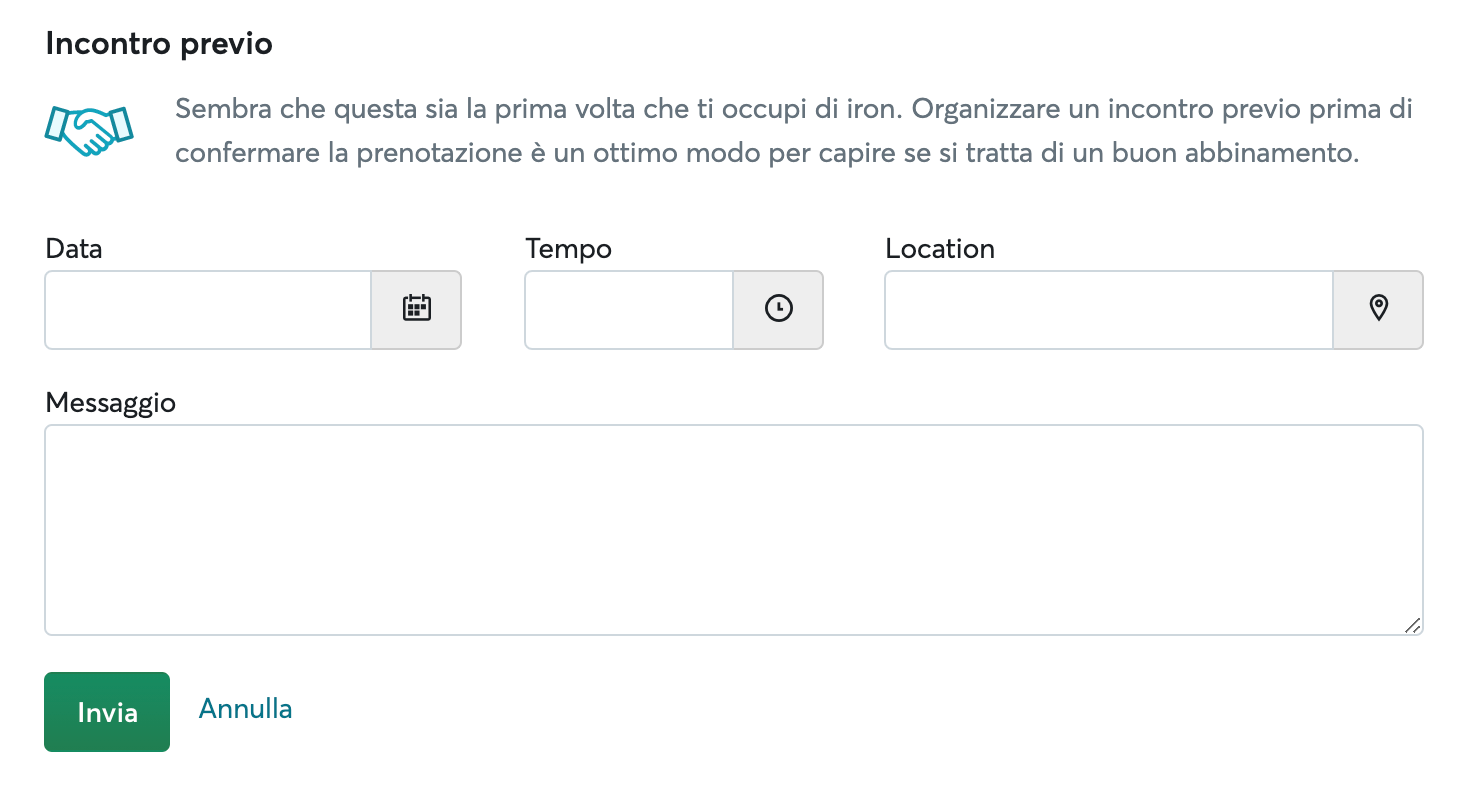Click the description line starting with confermare
The width and height of the screenshot is (1468, 788).
pyautogui.click(x=767, y=154)
